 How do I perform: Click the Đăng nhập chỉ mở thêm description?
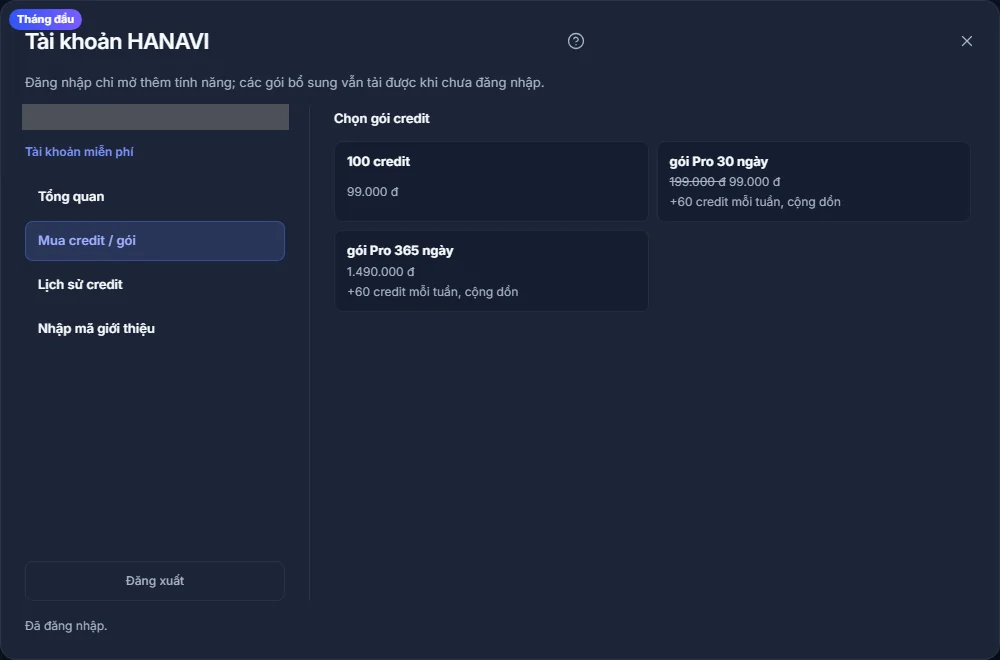(284, 83)
